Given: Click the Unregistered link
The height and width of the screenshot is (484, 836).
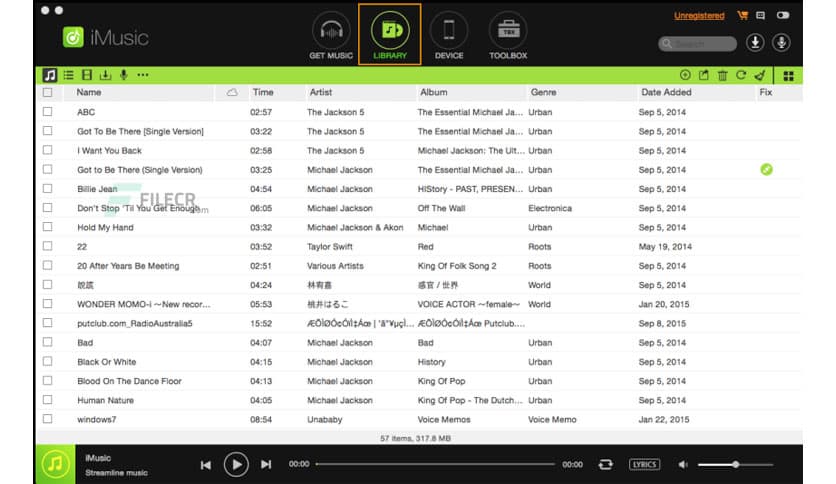Looking at the screenshot, I should 699,15.
